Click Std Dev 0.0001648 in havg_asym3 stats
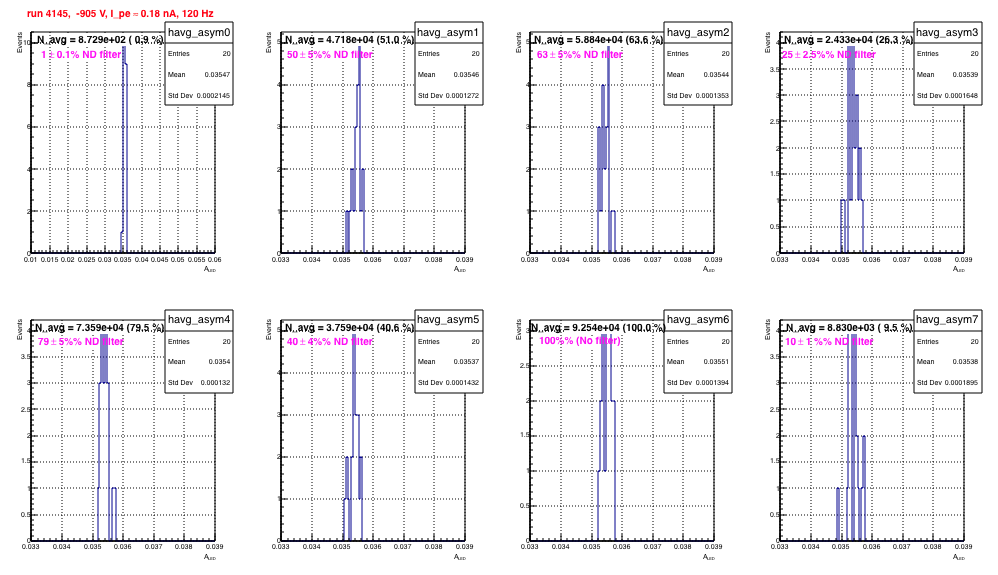998x575 pixels. (x=947, y=96)
